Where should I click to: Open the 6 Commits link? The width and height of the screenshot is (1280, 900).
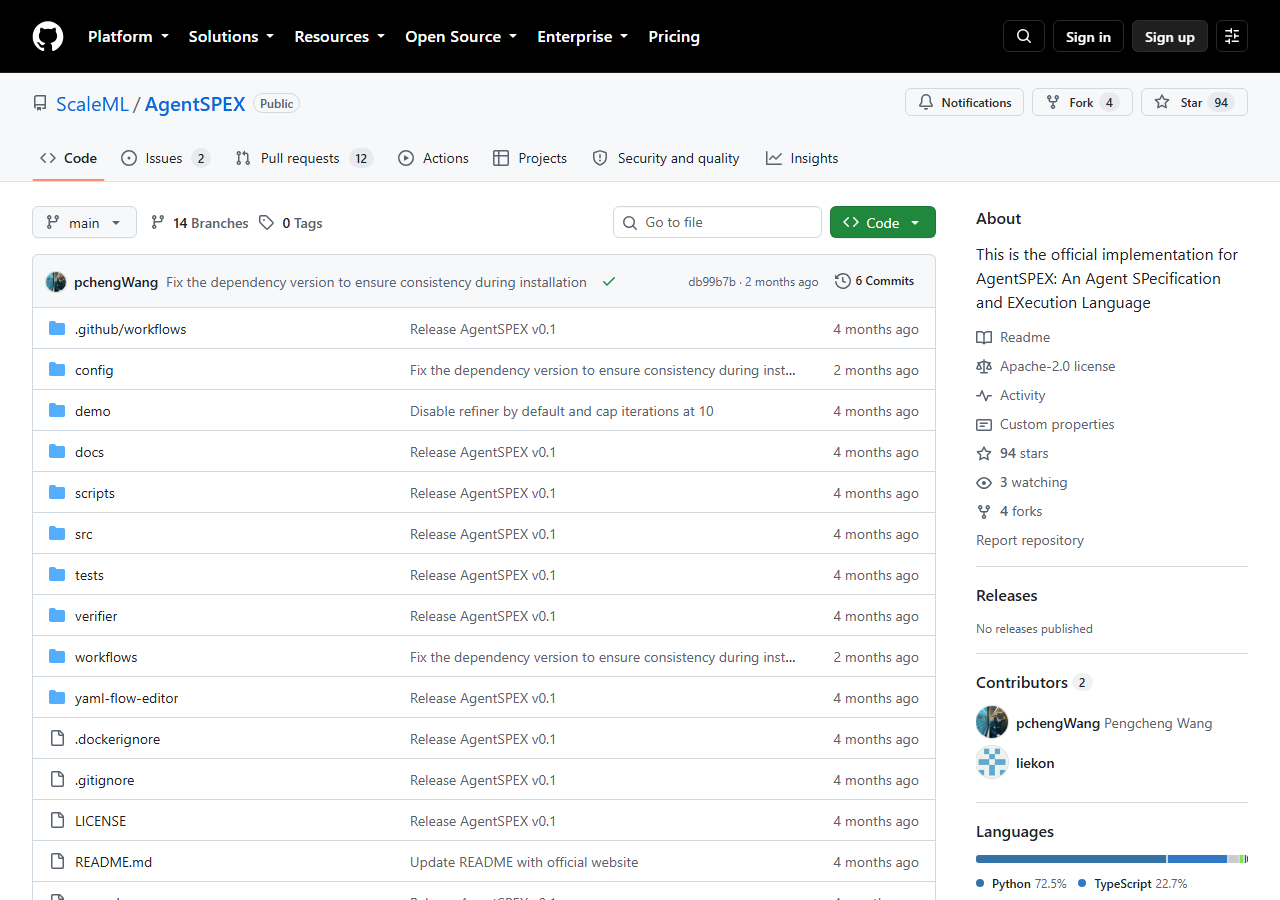(875, 281)
